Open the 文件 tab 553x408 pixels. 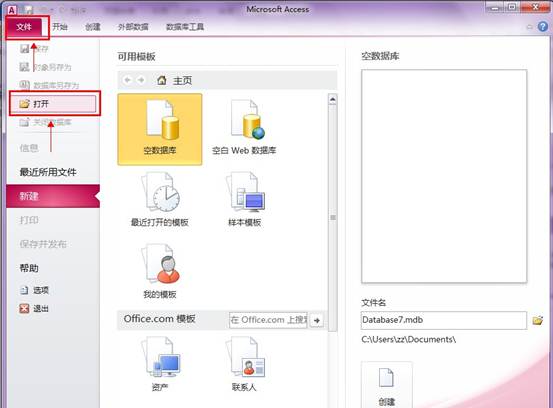(x=24, y=27)
